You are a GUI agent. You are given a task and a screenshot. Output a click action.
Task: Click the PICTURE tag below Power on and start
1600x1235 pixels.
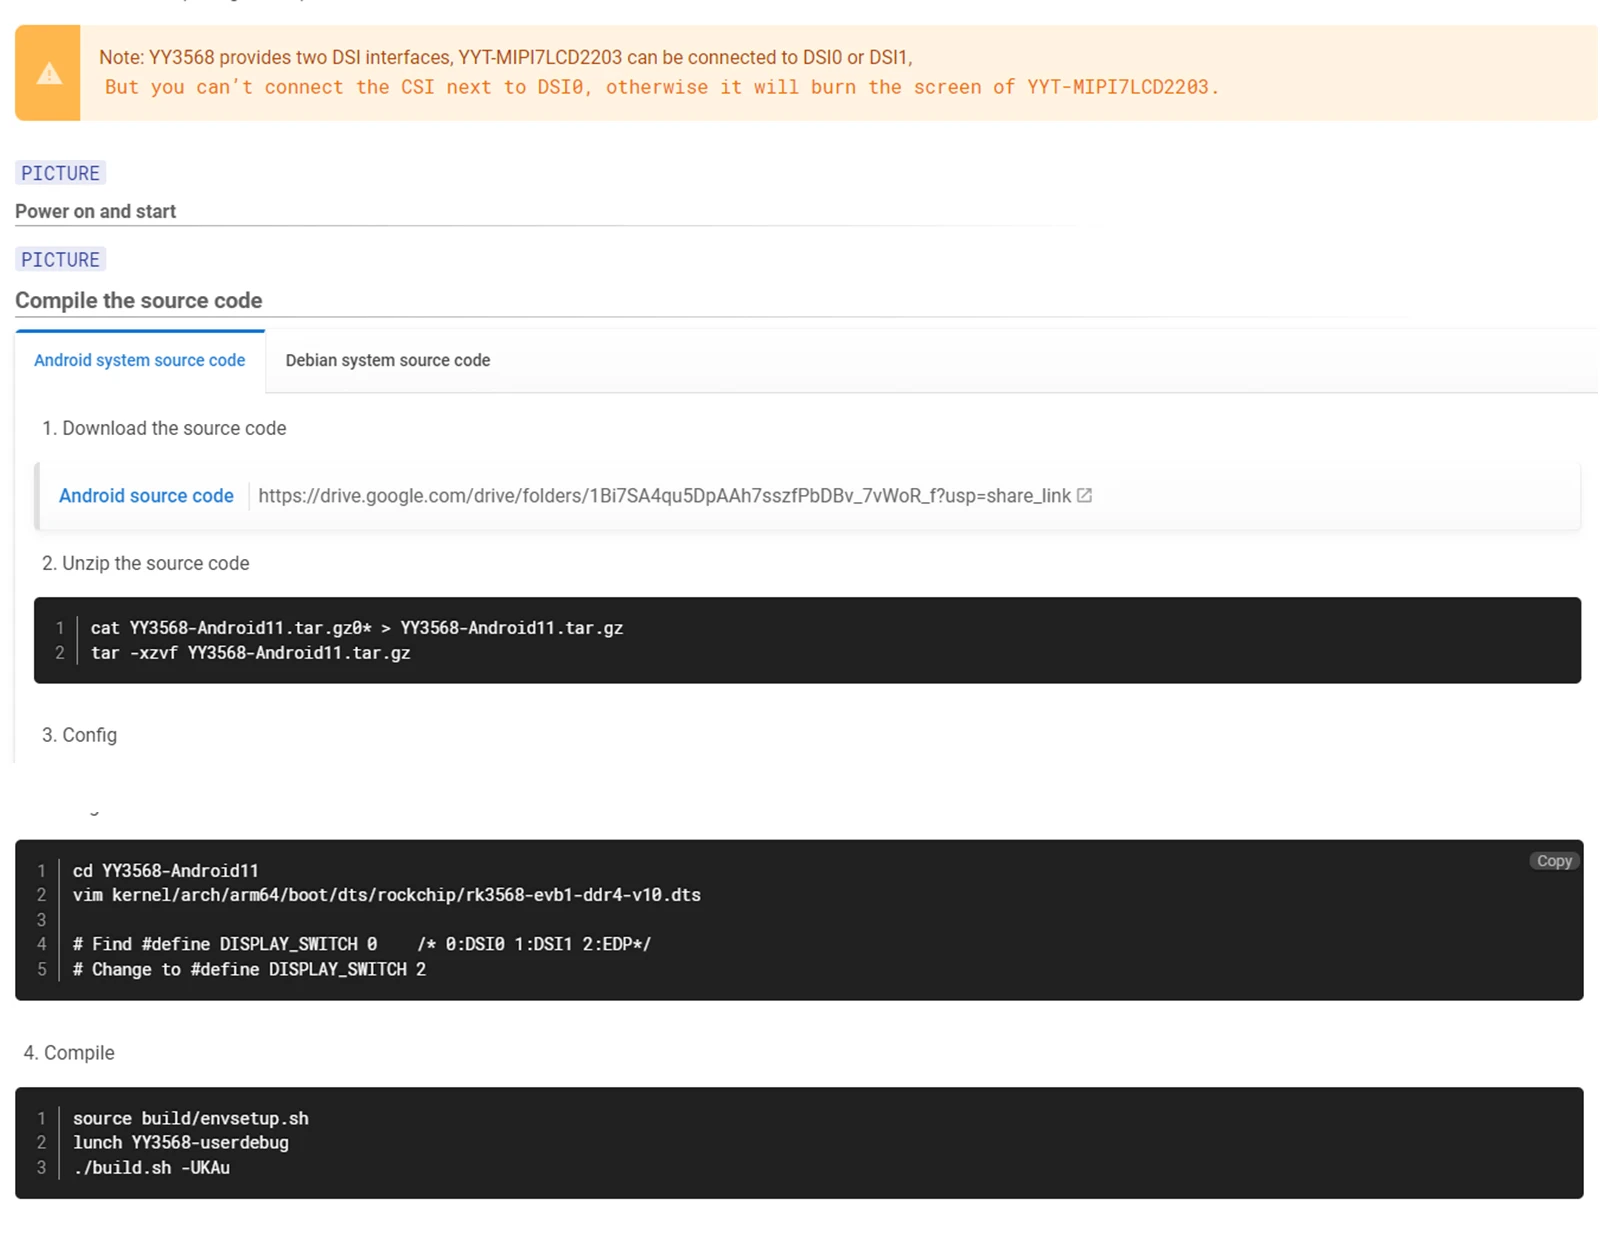pyautogui.click(x=60, y=260)
